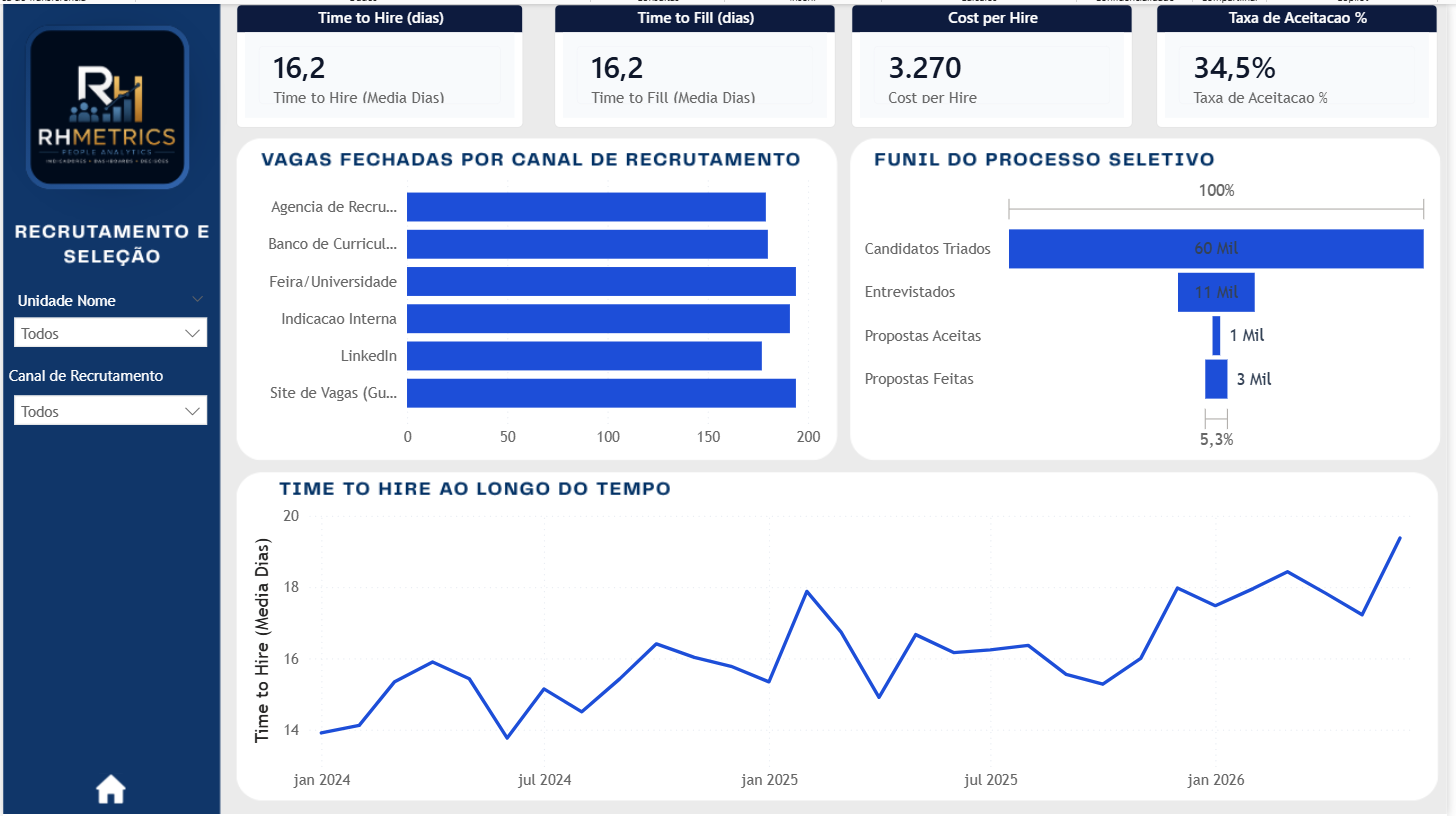Click the 100% label above the funnel
The image size is (1456, 816).
click(1216, 190)
